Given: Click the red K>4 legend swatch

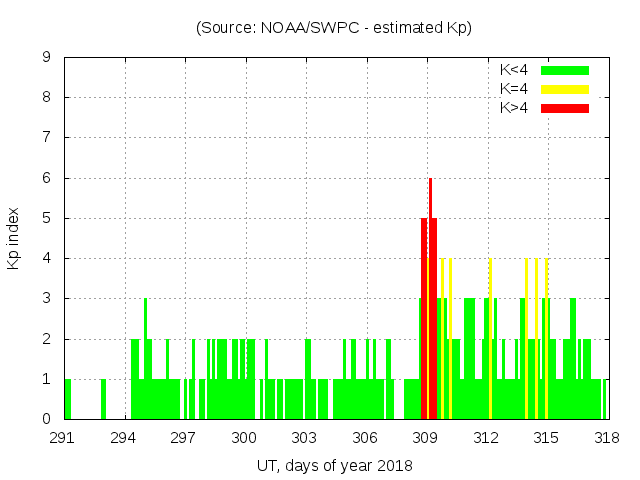Looking at the screenshot, I should pyautogui.click(x=565, y=108).
